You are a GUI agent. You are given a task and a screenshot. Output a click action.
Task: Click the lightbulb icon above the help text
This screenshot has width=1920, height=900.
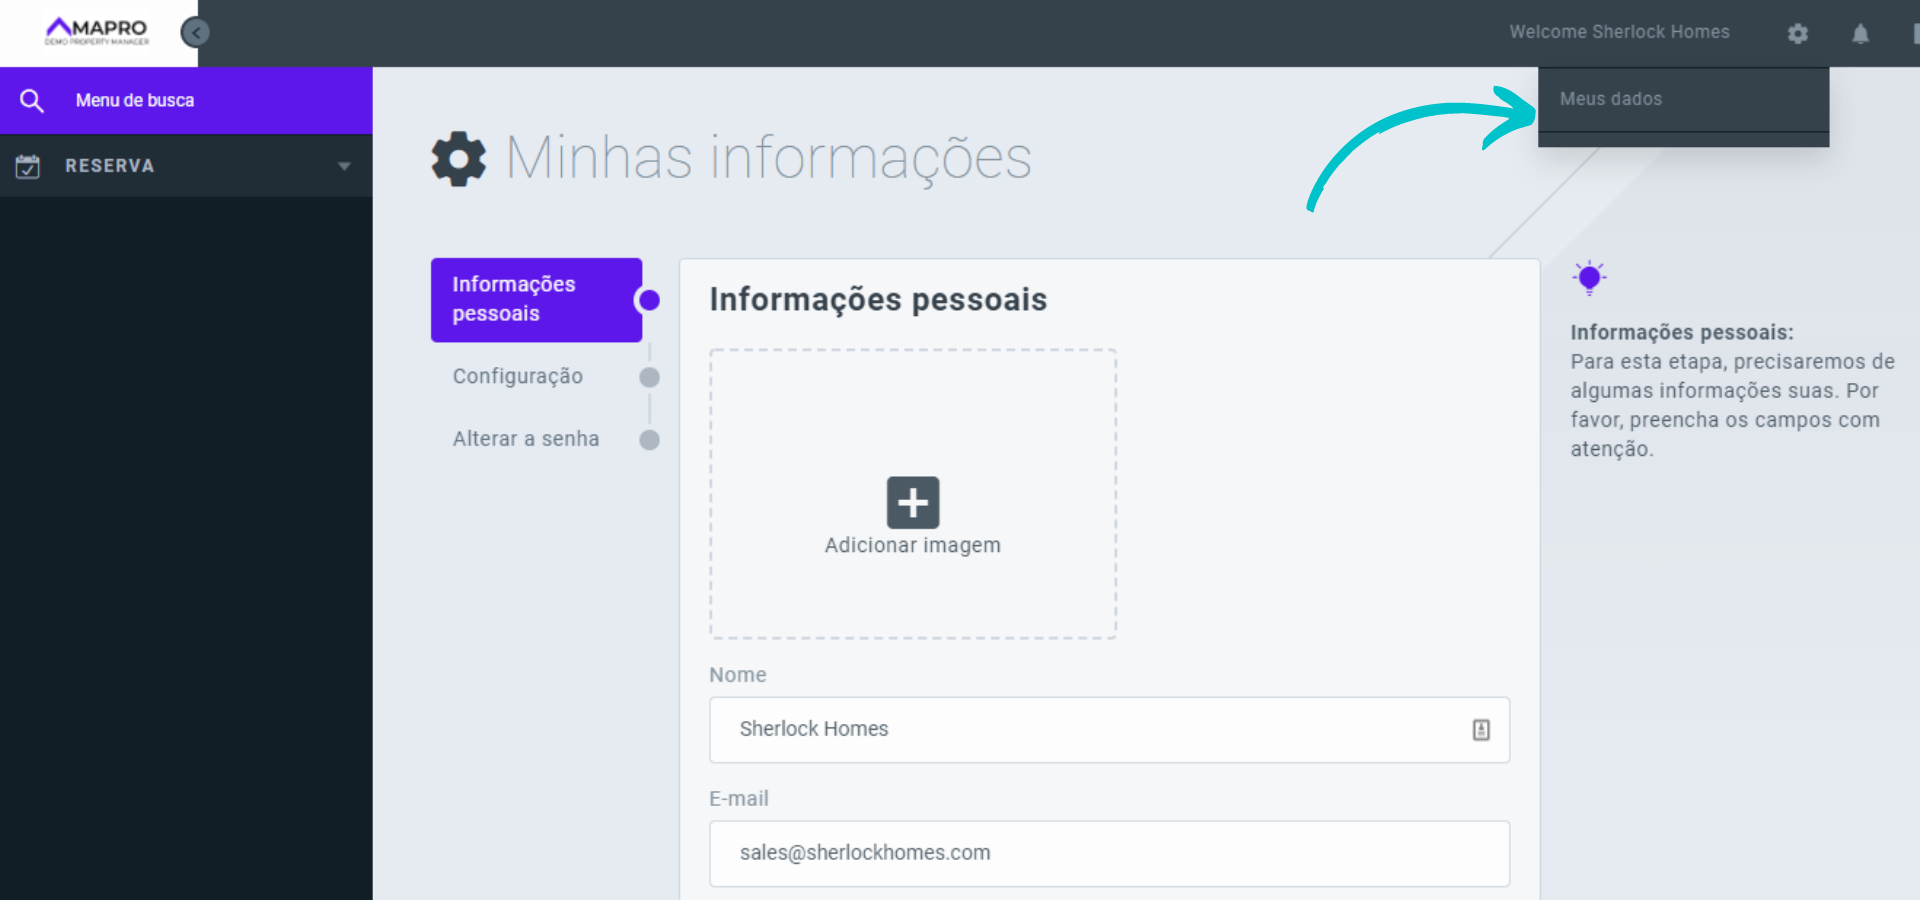click(1589, 277)
